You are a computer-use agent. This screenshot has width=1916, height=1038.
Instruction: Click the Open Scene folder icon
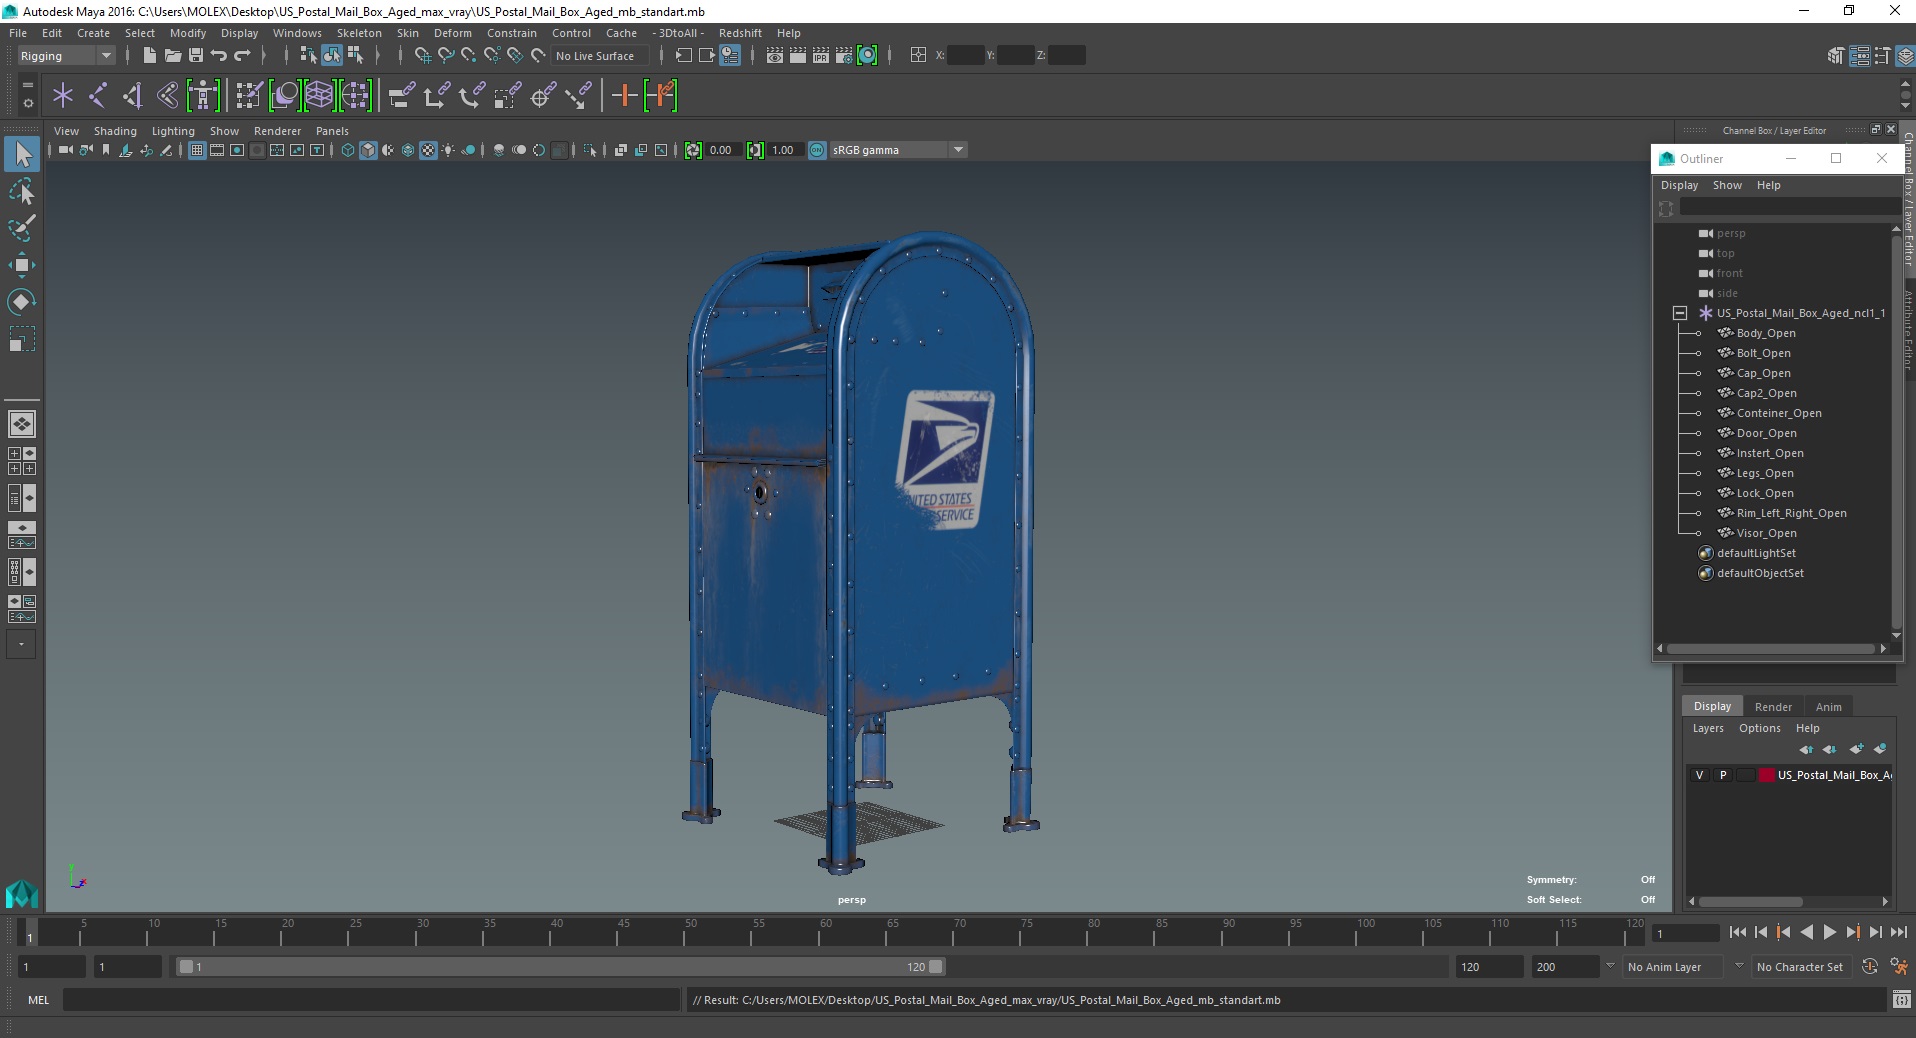[172, 56]
